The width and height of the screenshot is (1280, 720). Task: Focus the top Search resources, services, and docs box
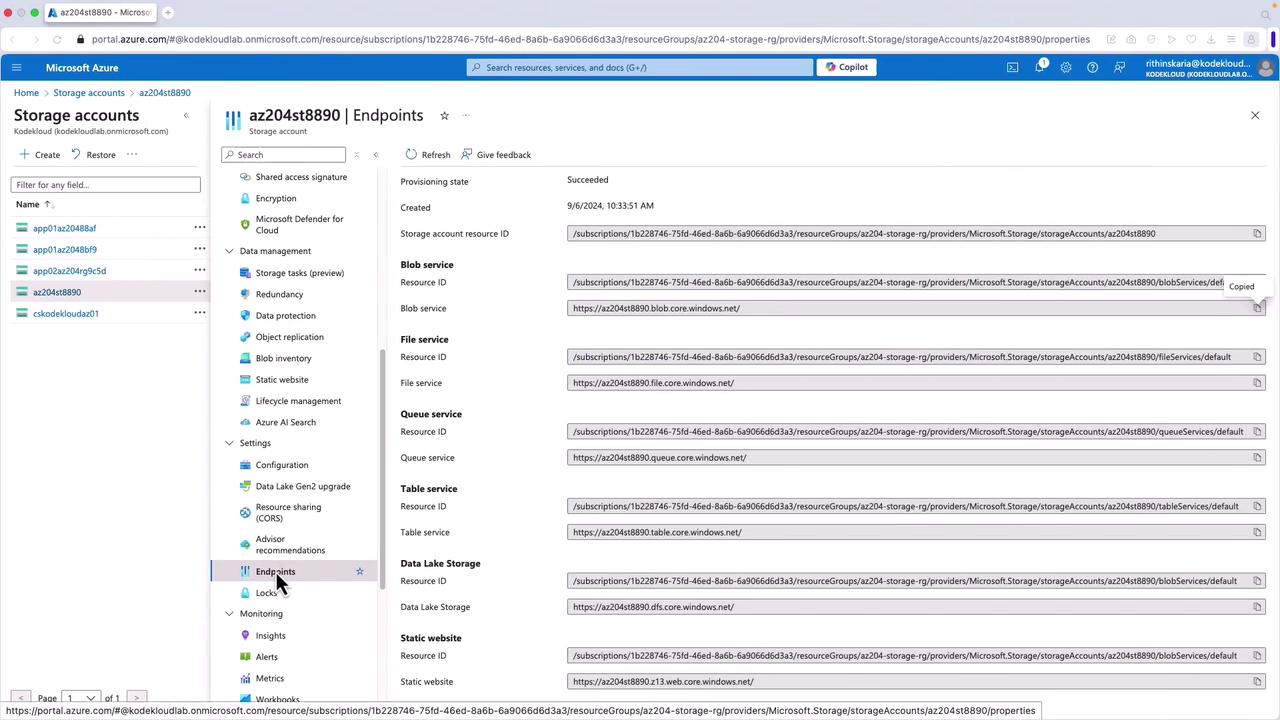point(640,67)
